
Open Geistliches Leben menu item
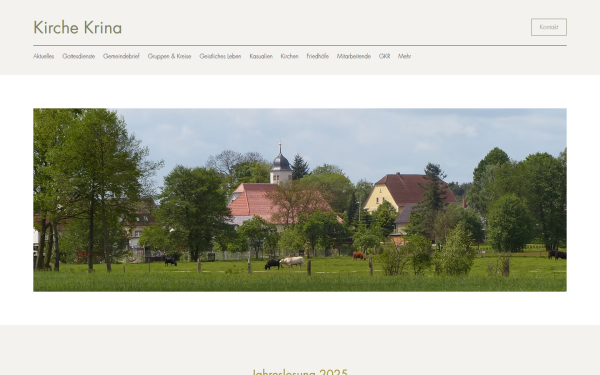coord(220,56)
